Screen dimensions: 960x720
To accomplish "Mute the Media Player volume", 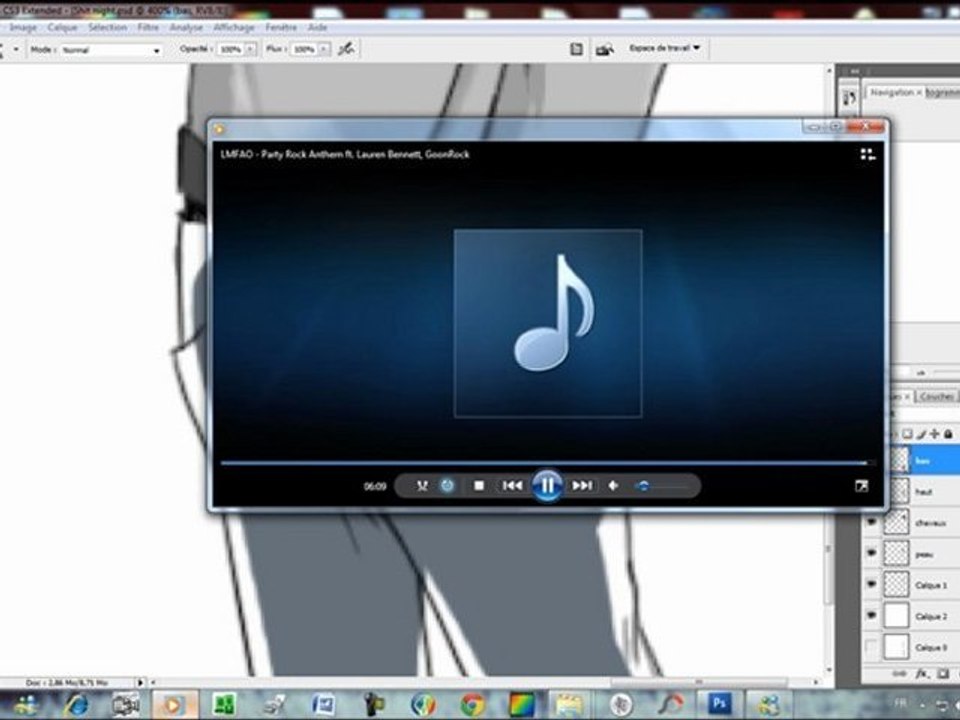I will [613, 486].
